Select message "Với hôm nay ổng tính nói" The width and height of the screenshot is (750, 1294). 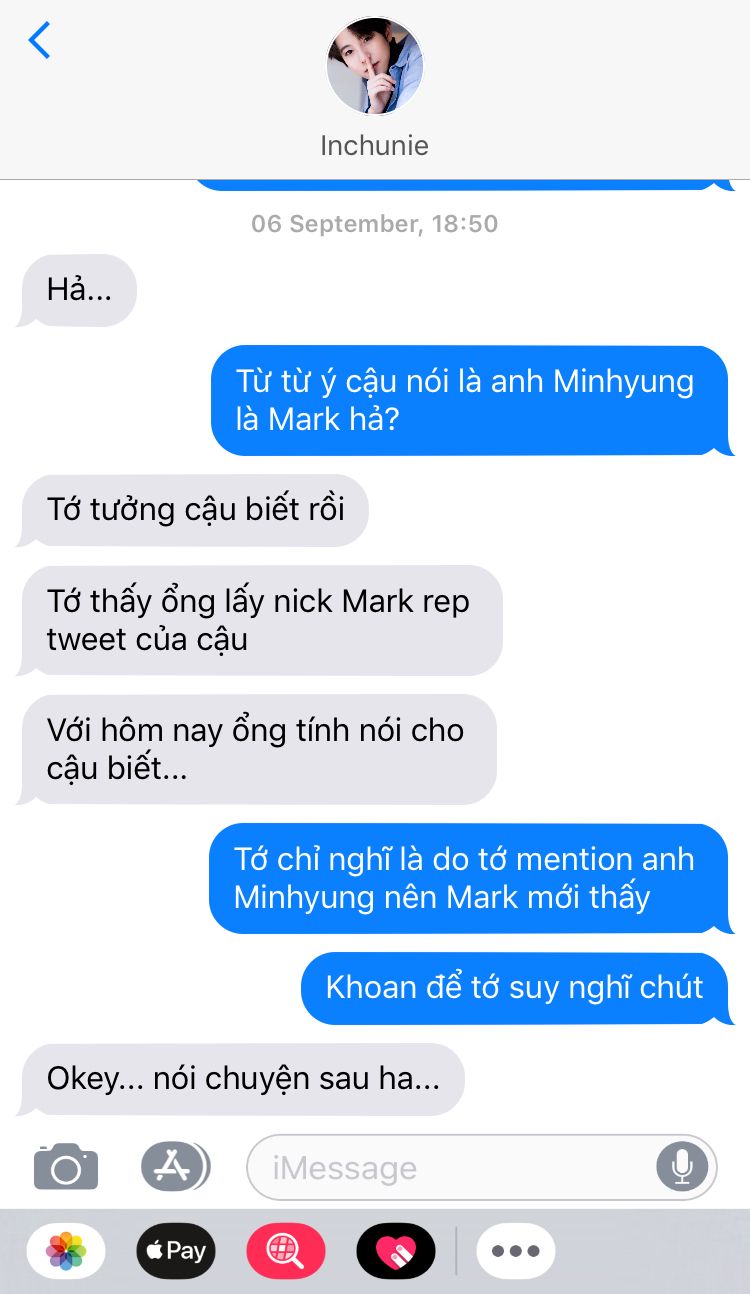pyautogui.click(x=256, y=749)
